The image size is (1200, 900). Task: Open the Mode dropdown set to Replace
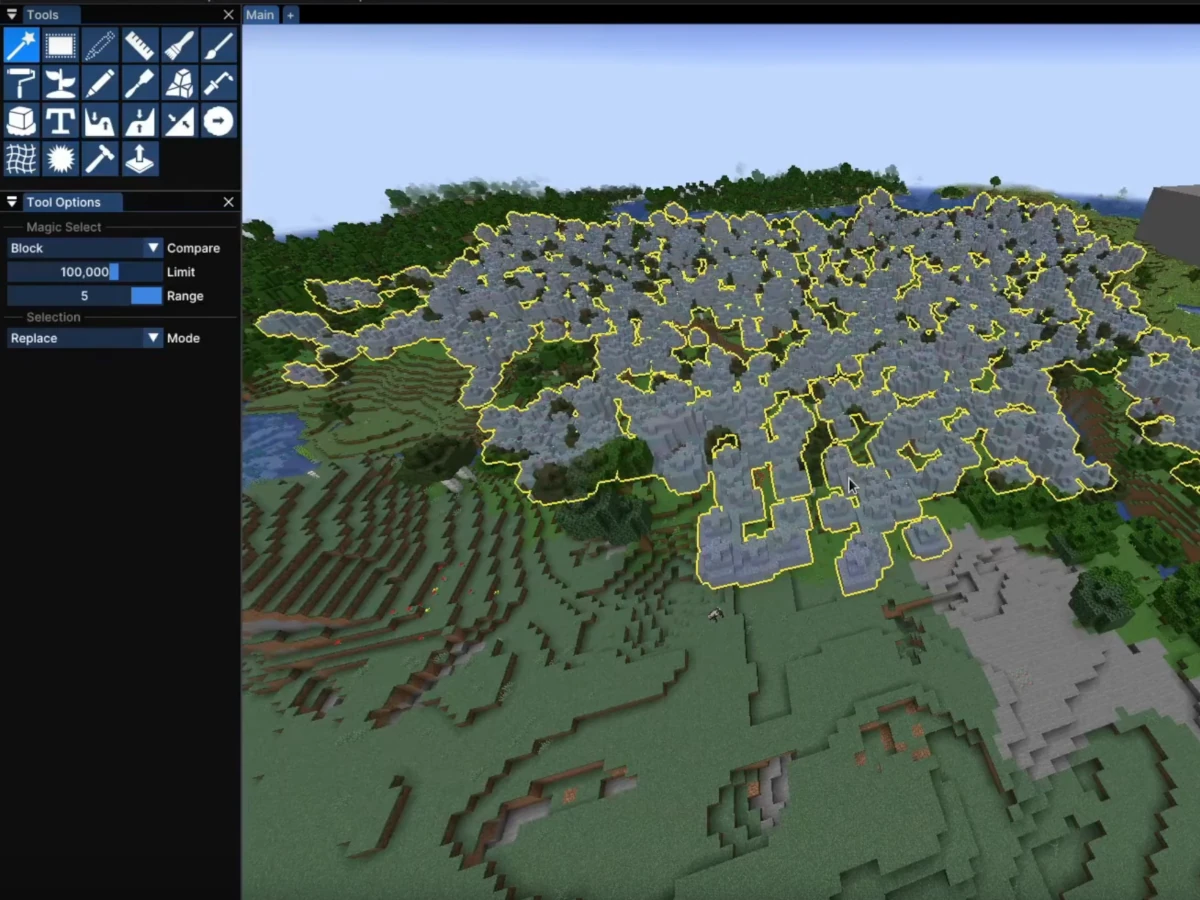(x=84, y=338)
